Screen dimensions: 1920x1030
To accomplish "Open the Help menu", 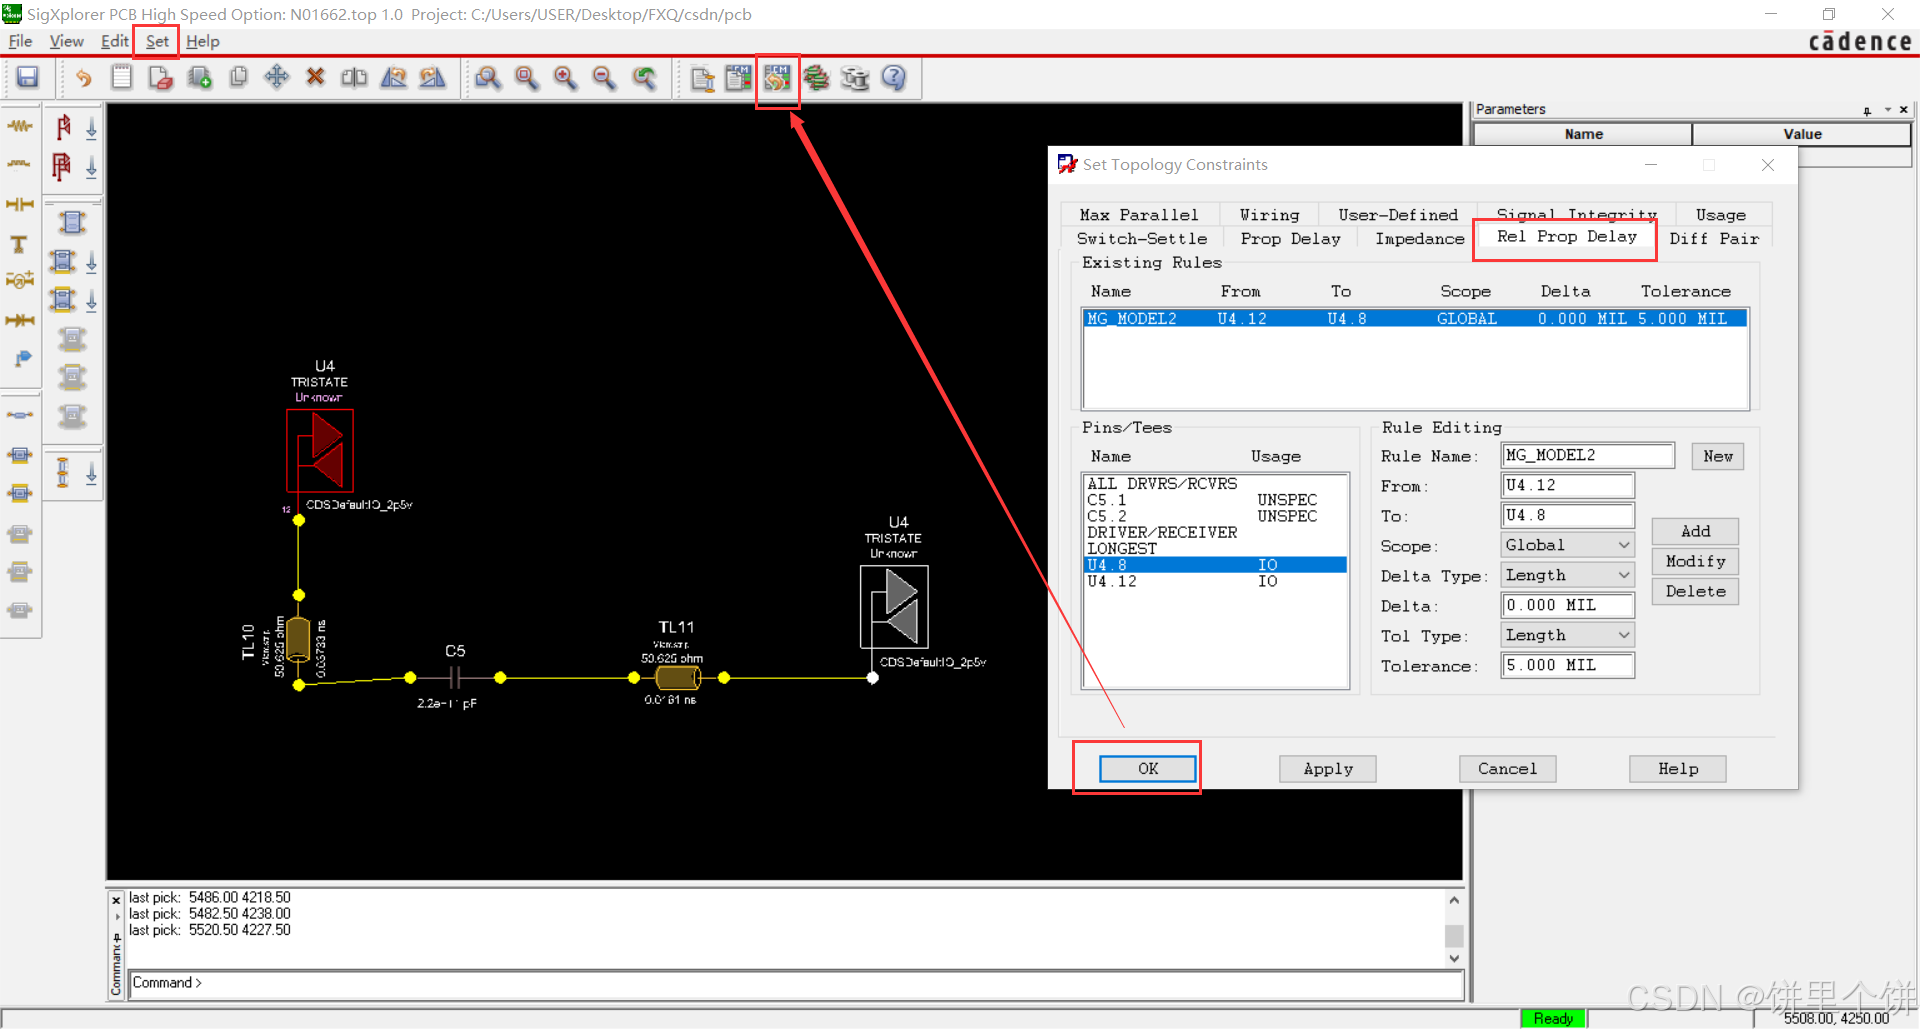I will 203,41.
